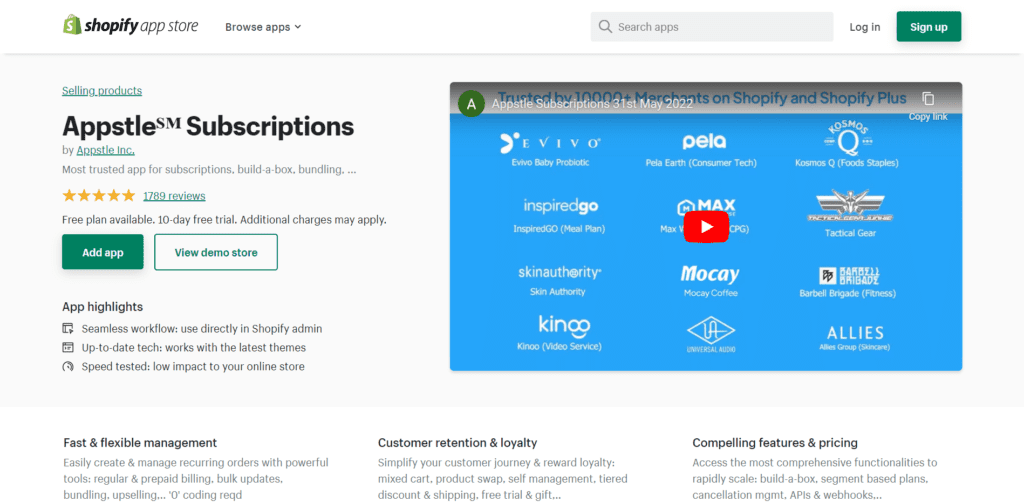Open the Selling products breadcrumb link
1024x502 pixels.
[x=102, y=91]
